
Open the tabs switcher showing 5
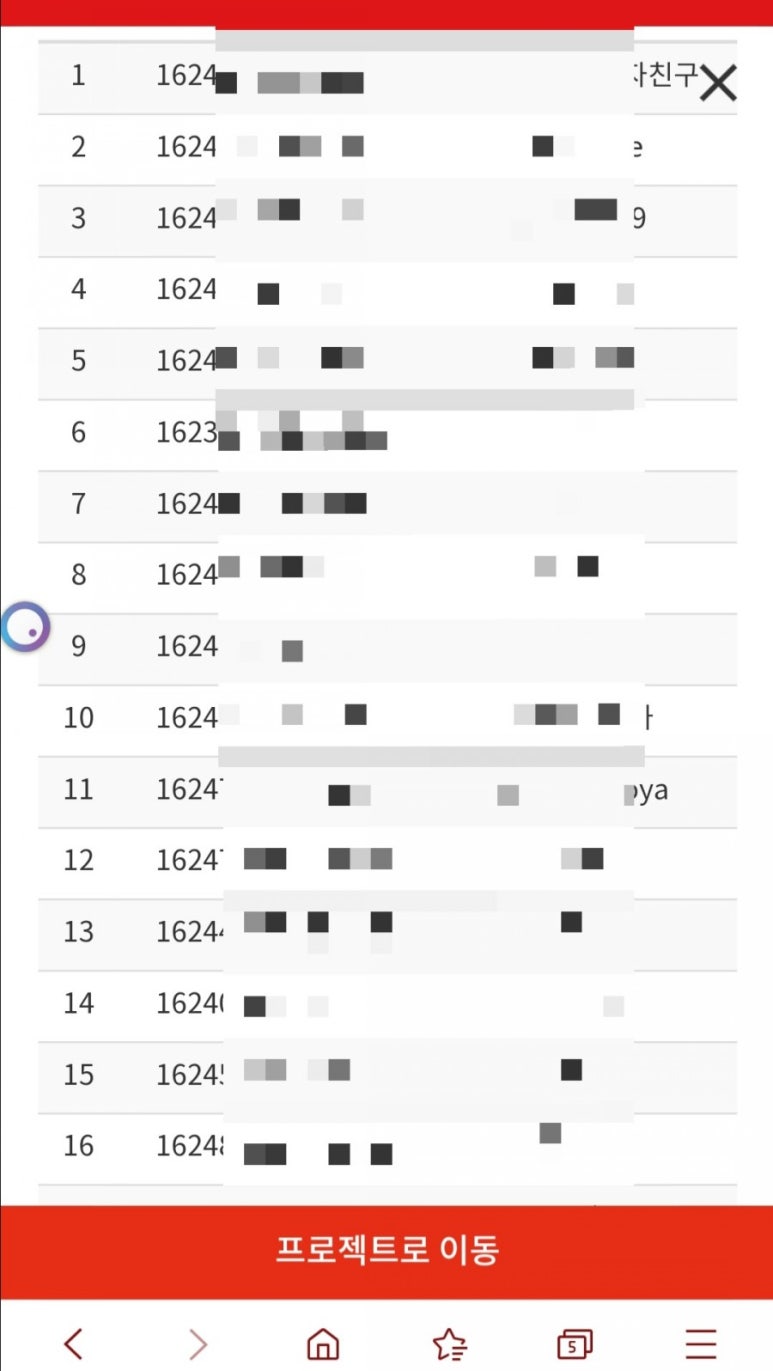(574, 1344)
